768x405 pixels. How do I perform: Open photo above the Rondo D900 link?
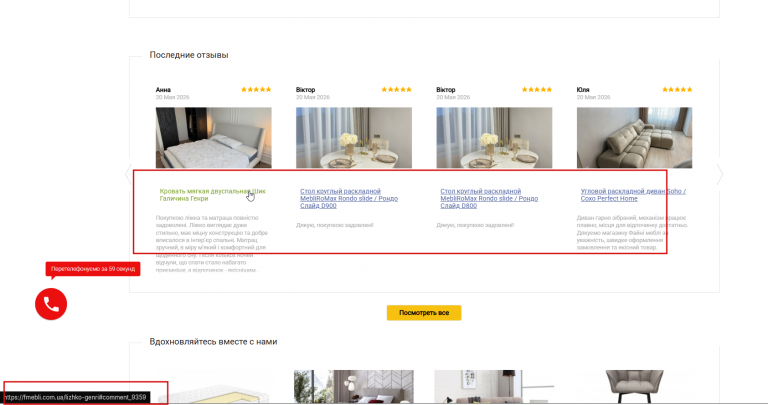354,138
